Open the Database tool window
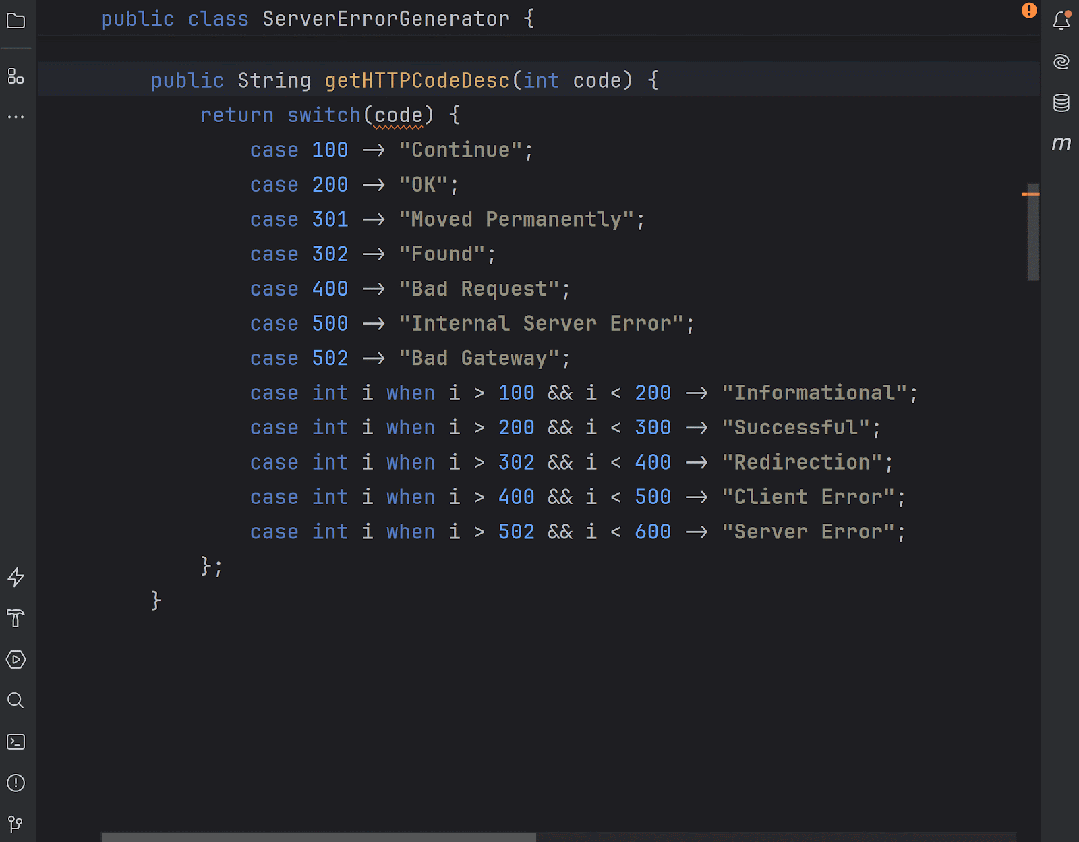1079x842 pixels. coord(1061,102)
